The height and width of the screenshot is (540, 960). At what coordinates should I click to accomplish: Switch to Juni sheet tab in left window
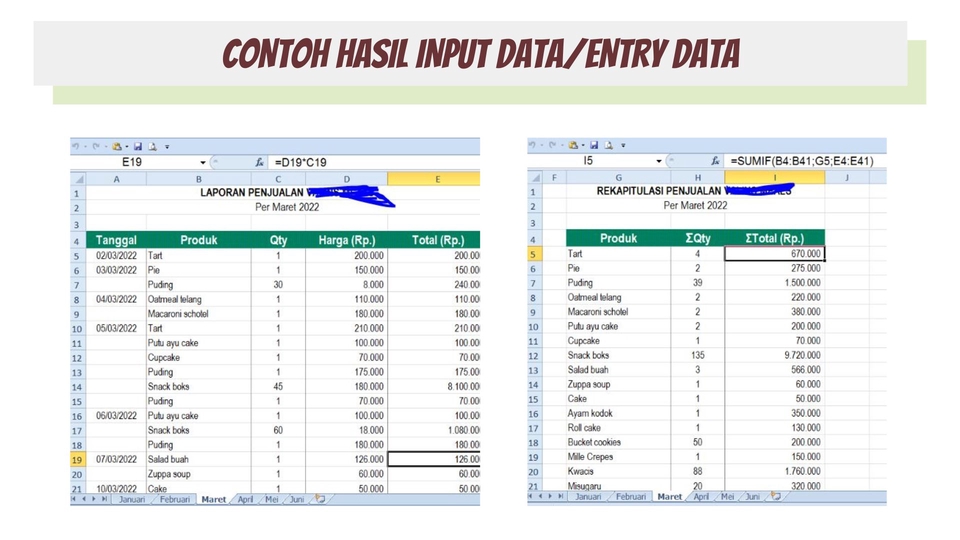(297, 500)
